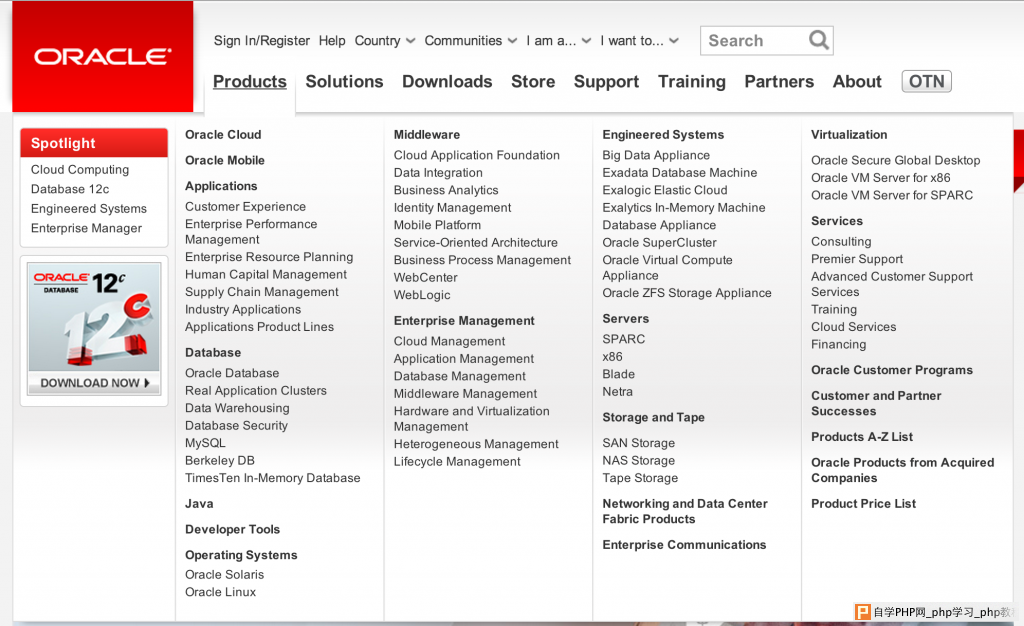Open the Java heading link
1024x626 pixels.
199,504
